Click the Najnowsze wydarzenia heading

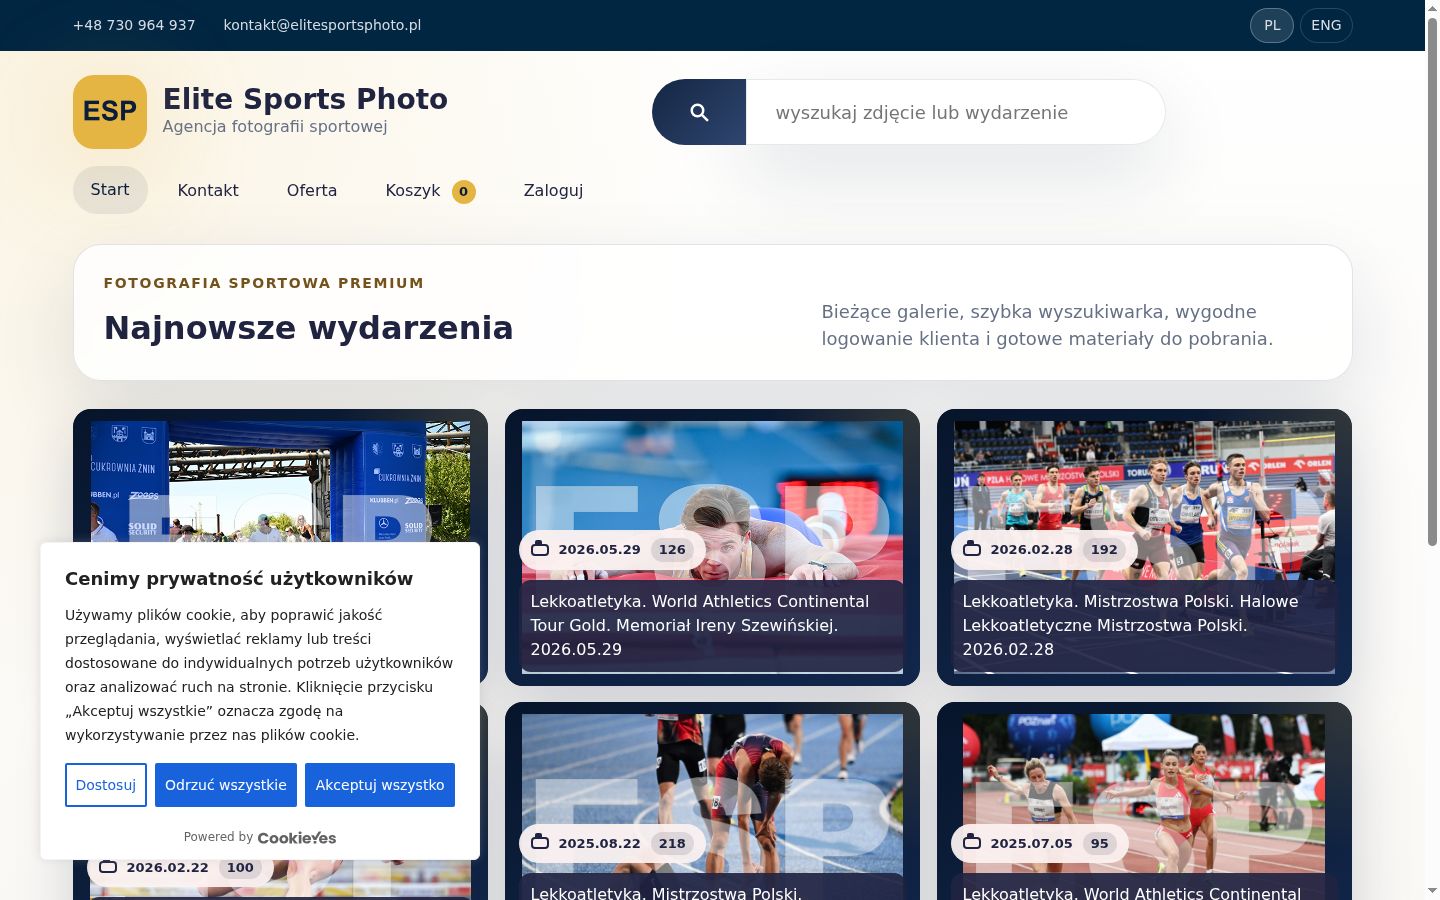pos(308,328)
